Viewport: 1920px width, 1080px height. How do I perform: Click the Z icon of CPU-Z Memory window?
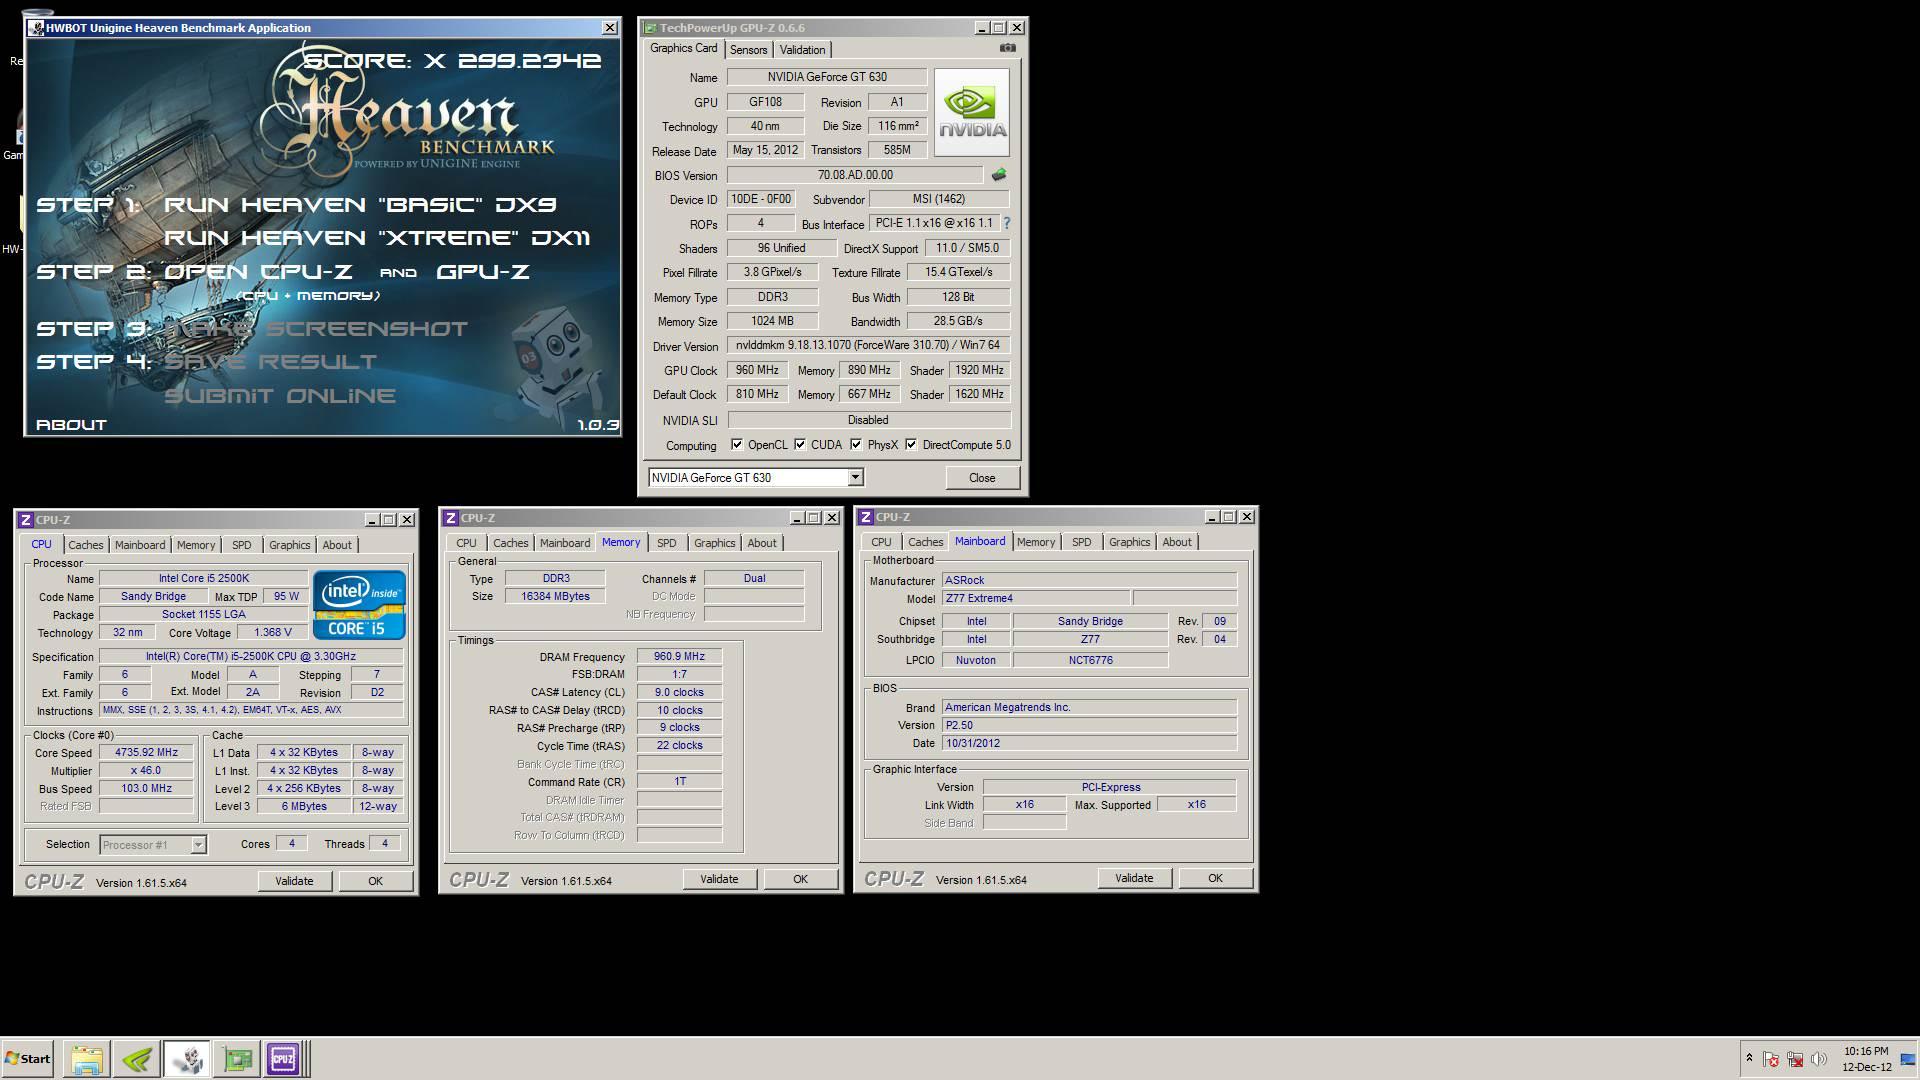451,518
